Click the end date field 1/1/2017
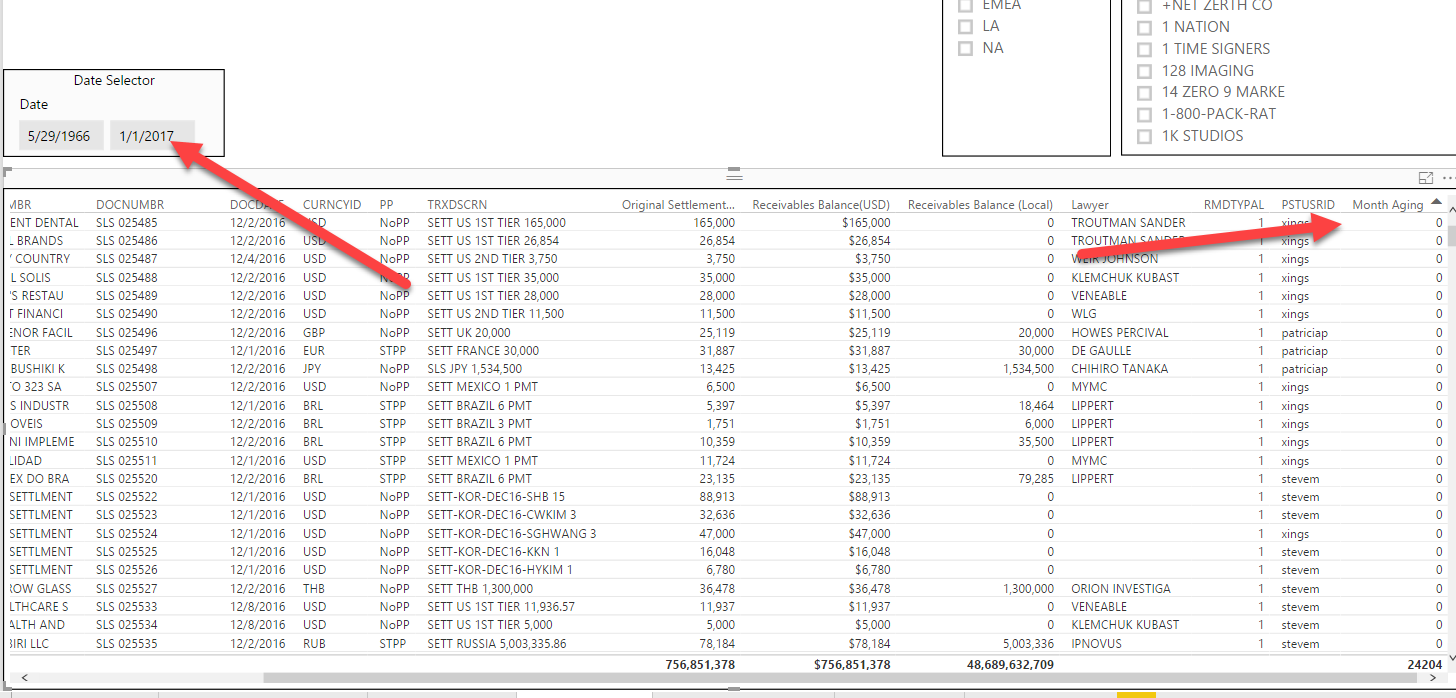Image resolution: width=1456 pixels, height=698 pixels. (152, 136)
